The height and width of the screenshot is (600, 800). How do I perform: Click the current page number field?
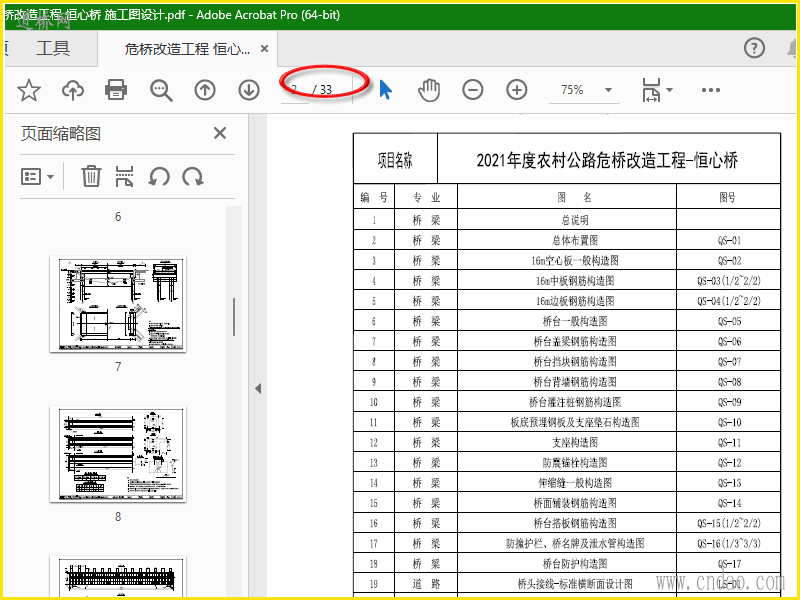click(294, 90)
